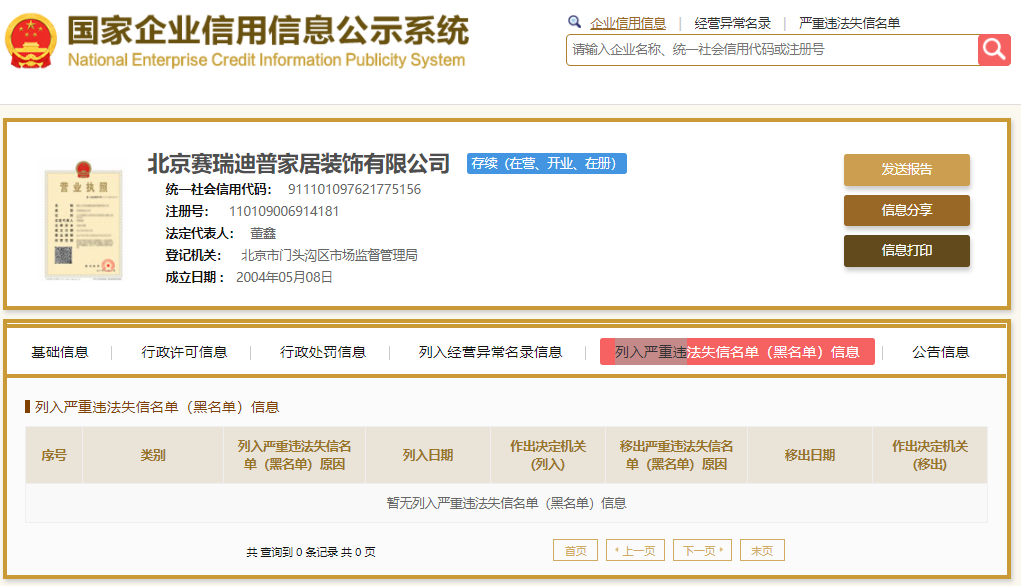This screenshot has width=1021, height=586.
Task: Click the legal representative name 董鑫
Action: (263, 233)
